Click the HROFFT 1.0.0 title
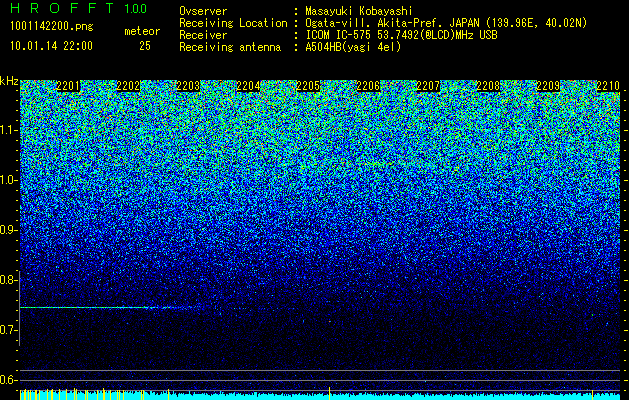The image size is (629, 400). pyautogui.click(x=79, y=8)
